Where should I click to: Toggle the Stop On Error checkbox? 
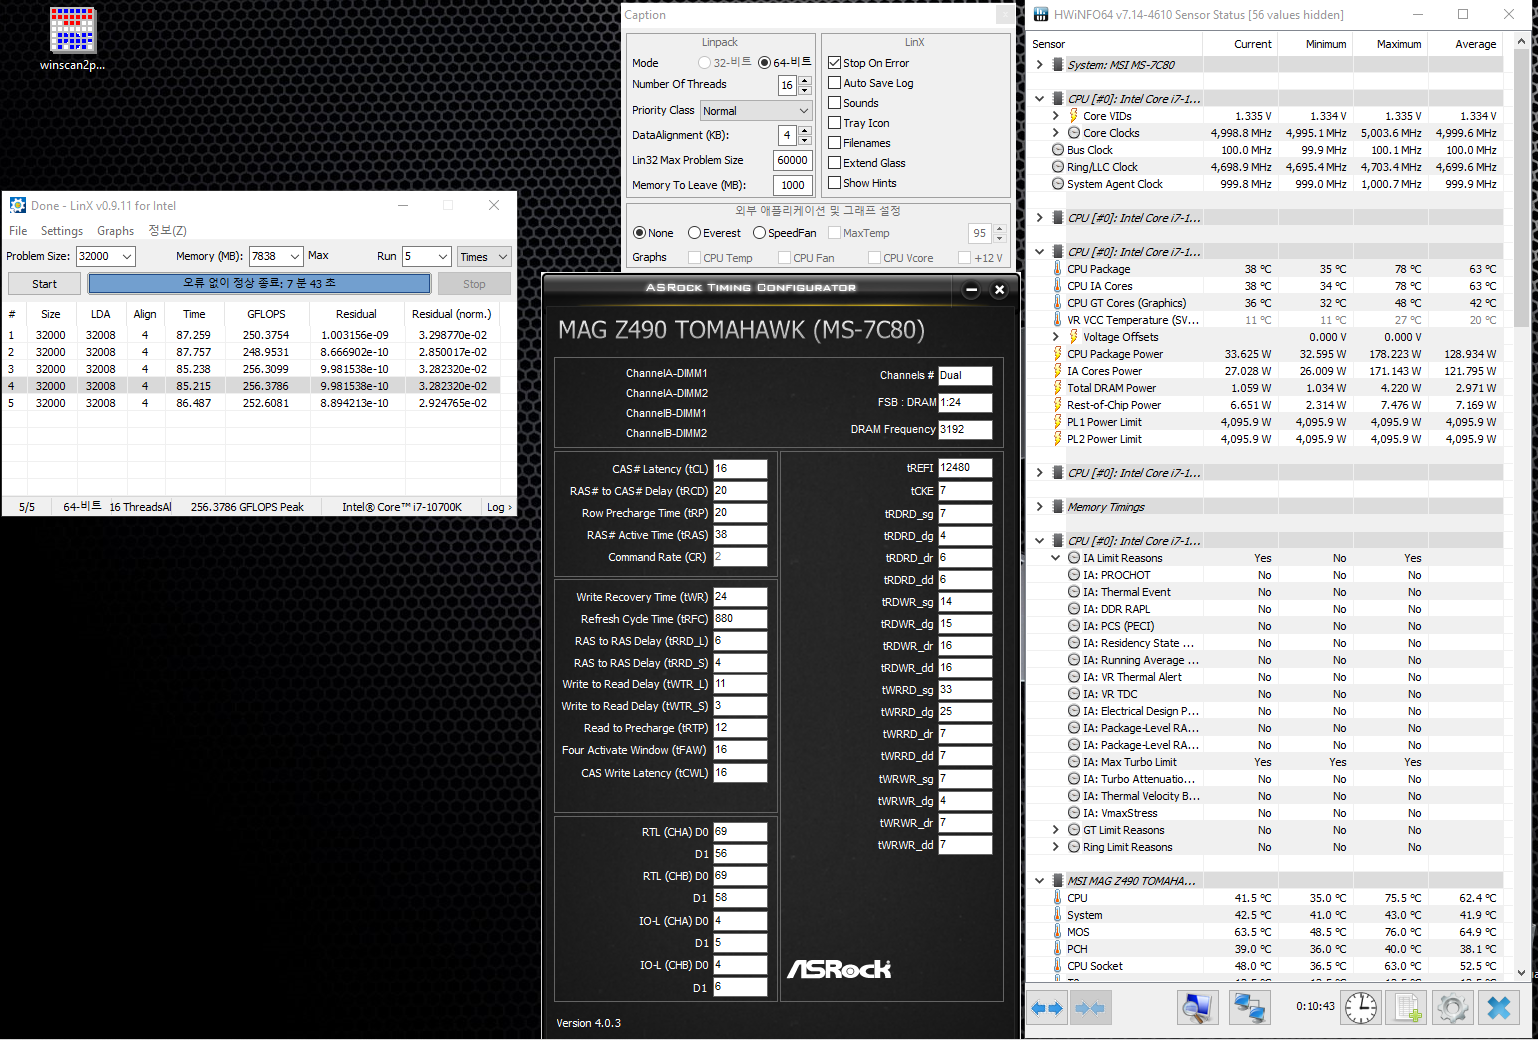835,63
